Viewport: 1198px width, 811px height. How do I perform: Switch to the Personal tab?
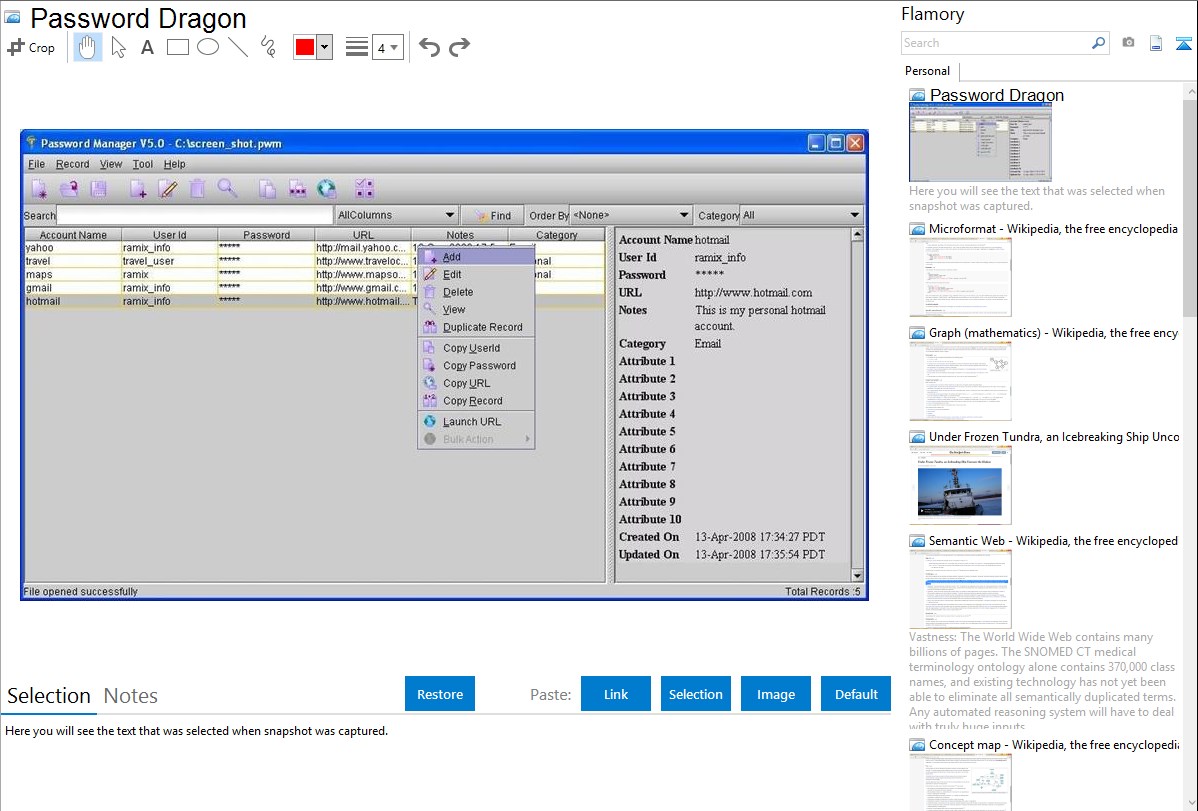pos(928,71)
